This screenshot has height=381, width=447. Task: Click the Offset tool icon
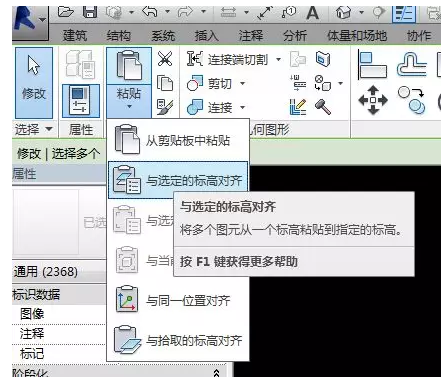coord(412,65)
